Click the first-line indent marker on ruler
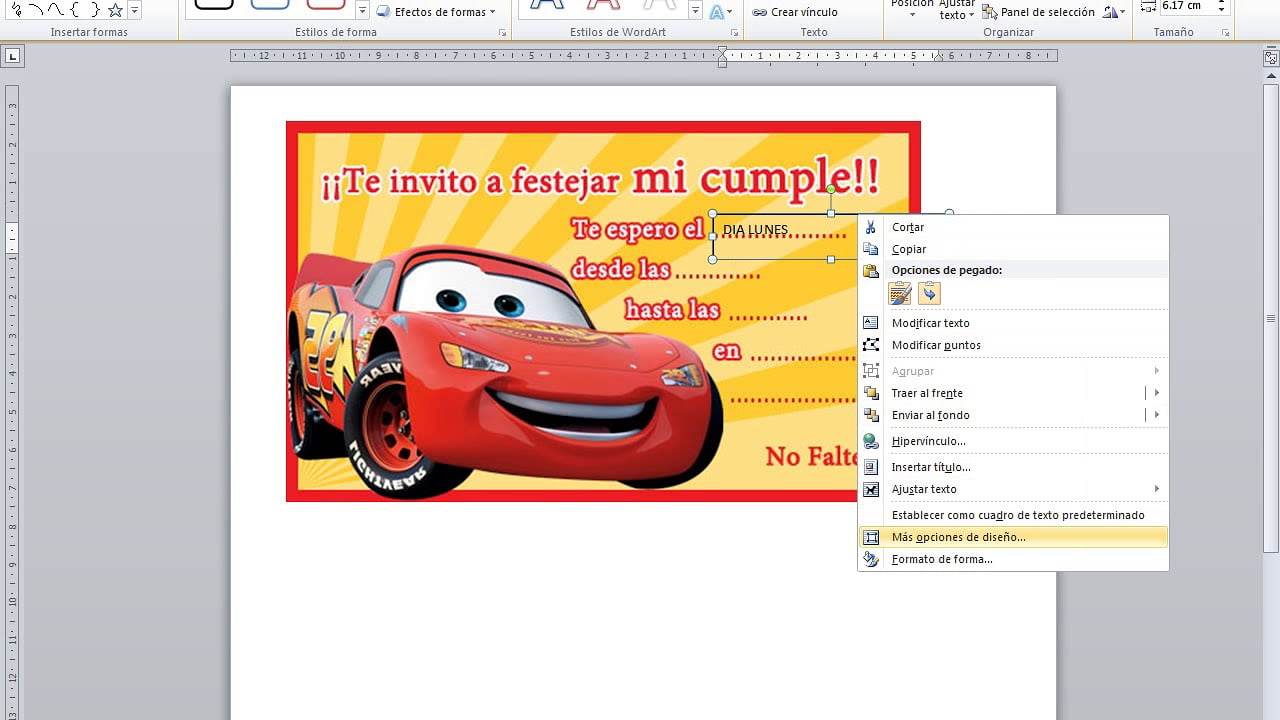 pos(723,50)
